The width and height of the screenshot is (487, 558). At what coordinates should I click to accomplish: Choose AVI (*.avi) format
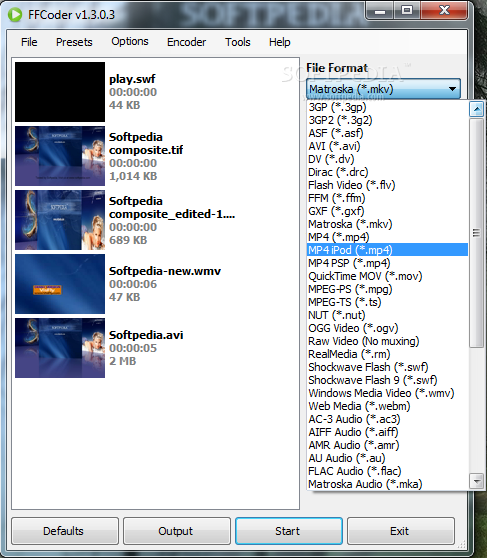pyautogui.click(x=387, y=146)
